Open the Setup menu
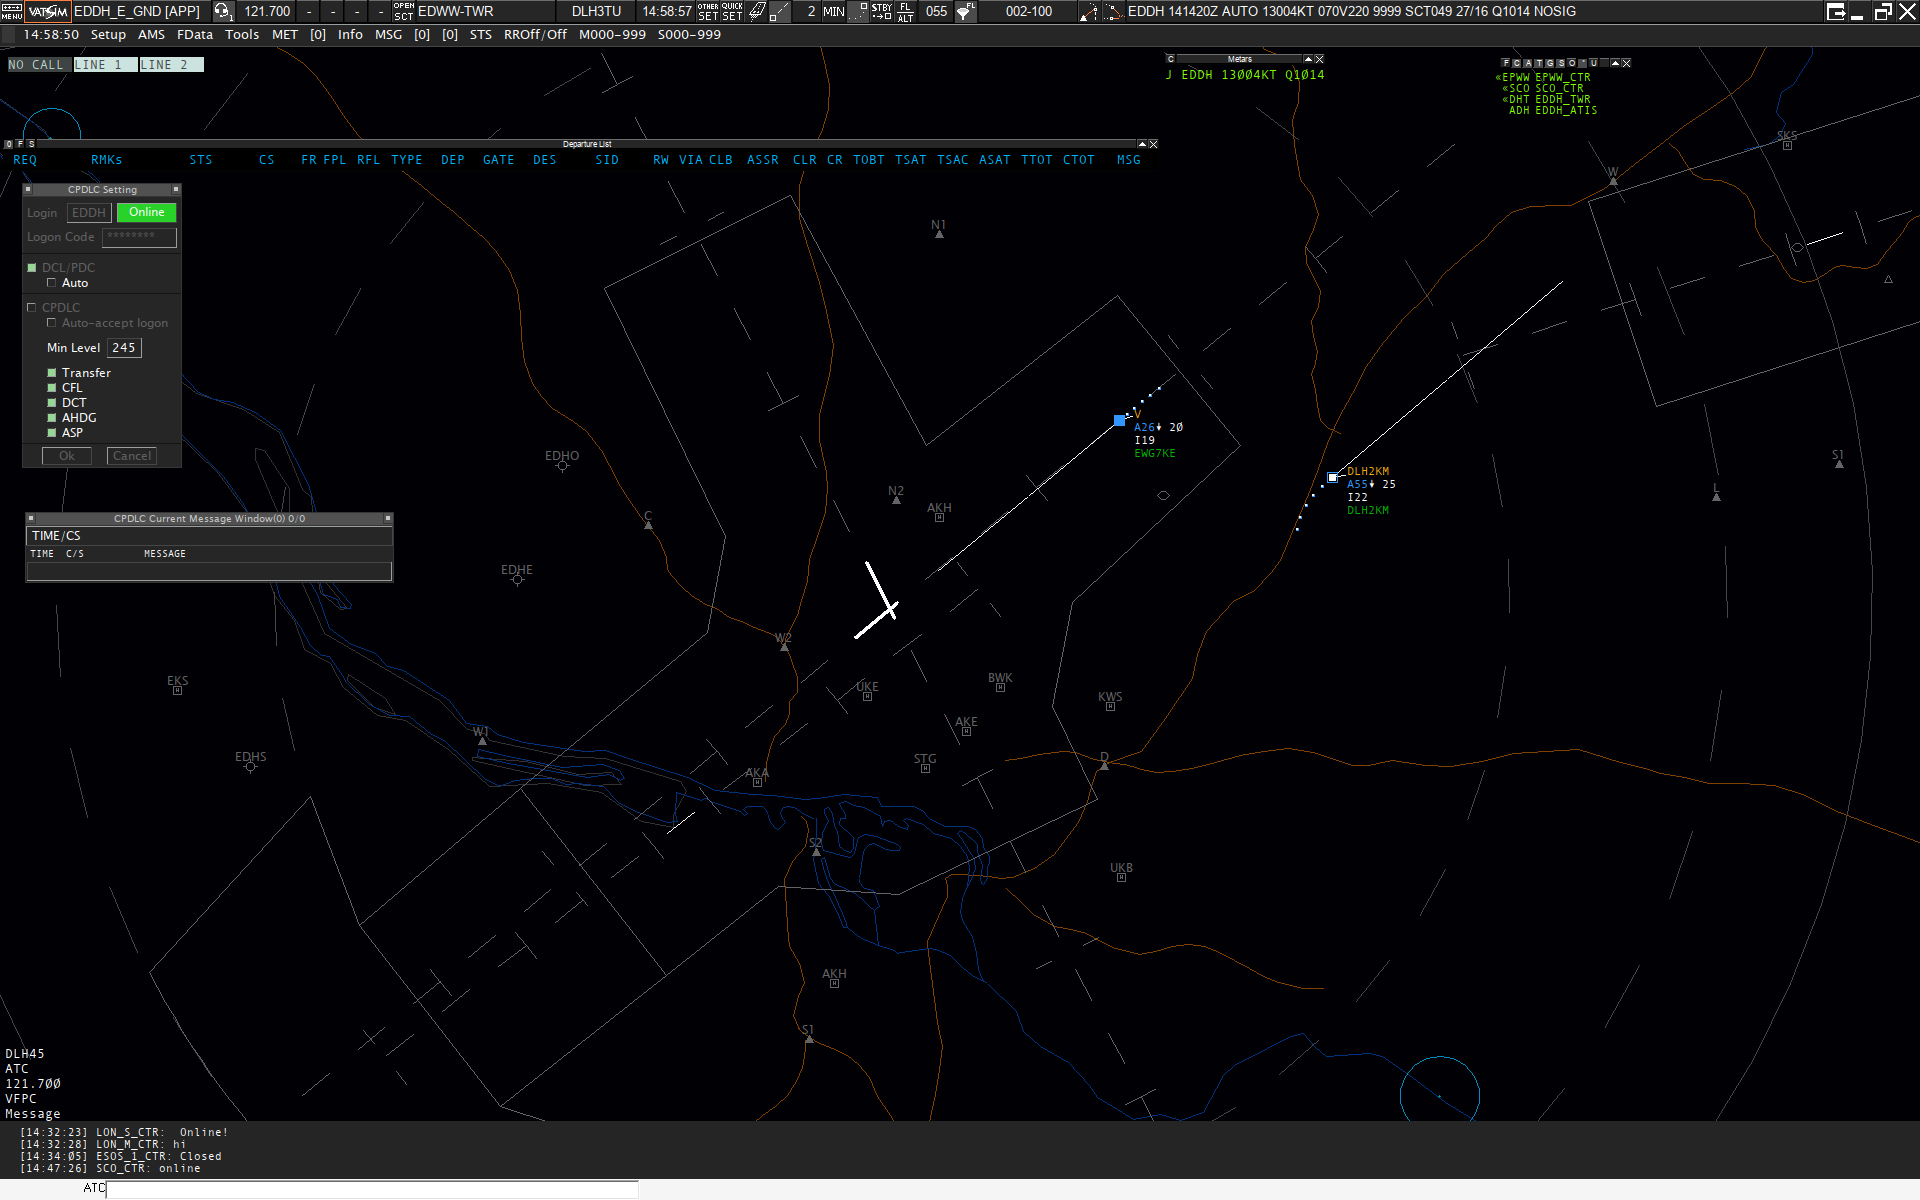 click(108, 35)
